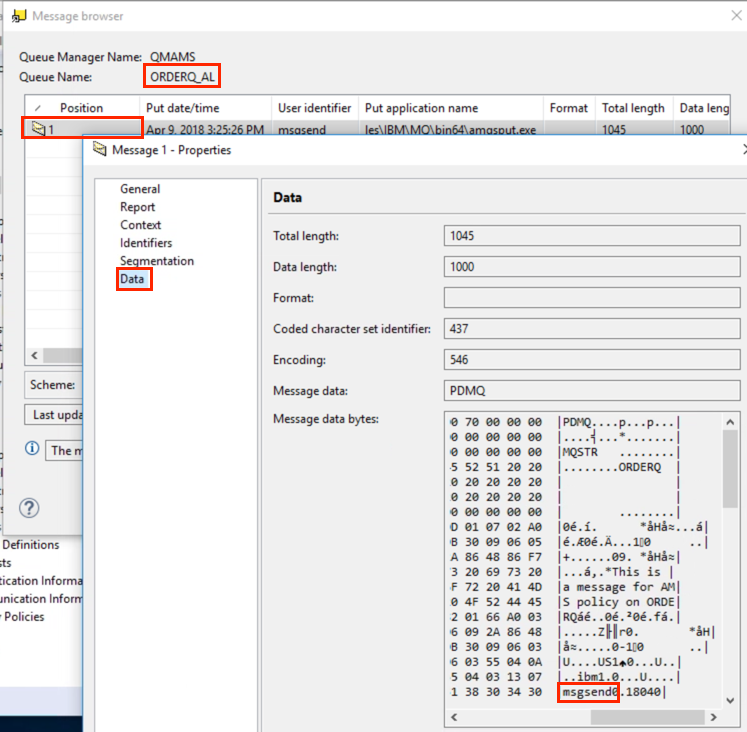Click the amqsput.exe application name cell

pos(451,129)
